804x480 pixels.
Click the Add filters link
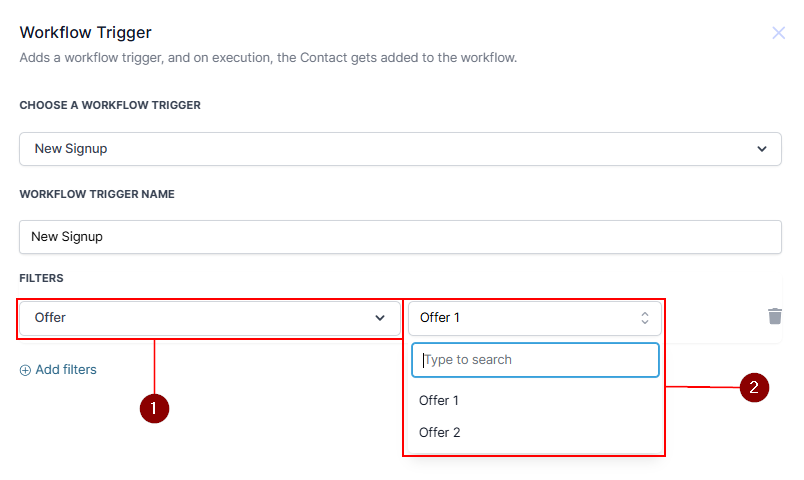click(x=66, y=370)
